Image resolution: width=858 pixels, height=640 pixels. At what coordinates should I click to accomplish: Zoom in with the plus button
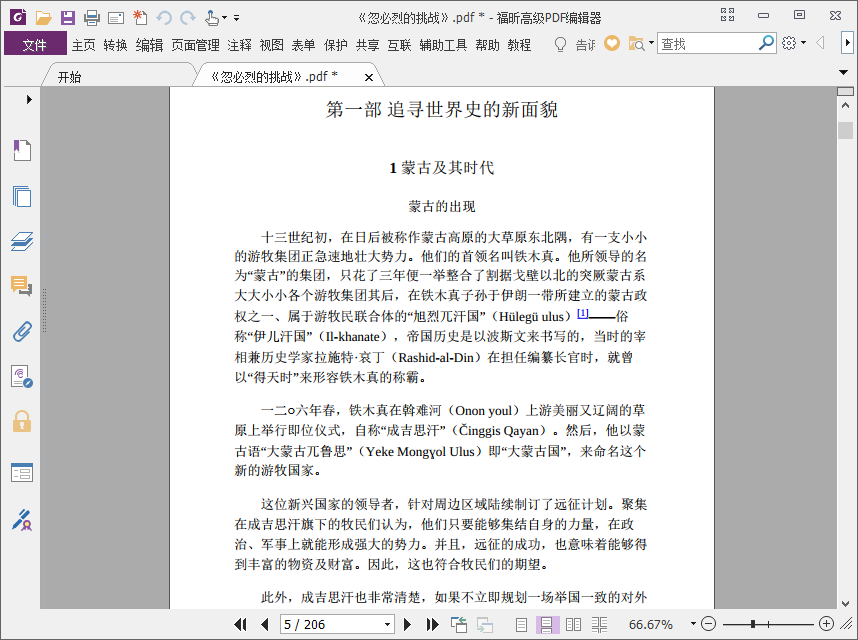click(826, 624)
